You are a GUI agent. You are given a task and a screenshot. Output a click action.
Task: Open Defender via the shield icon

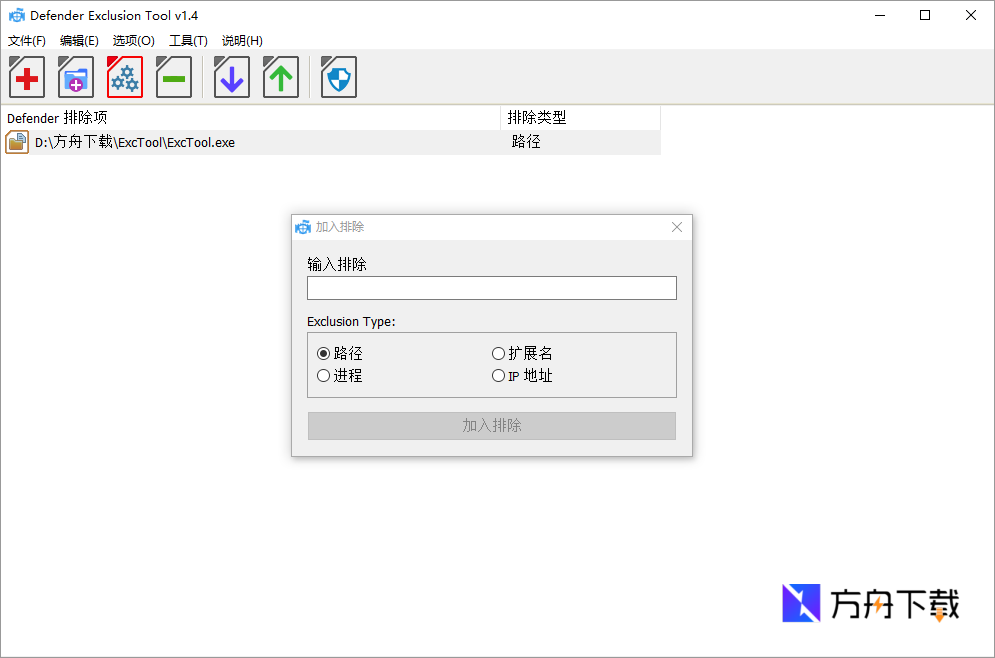pyautogui.click(x=338, y=77)
